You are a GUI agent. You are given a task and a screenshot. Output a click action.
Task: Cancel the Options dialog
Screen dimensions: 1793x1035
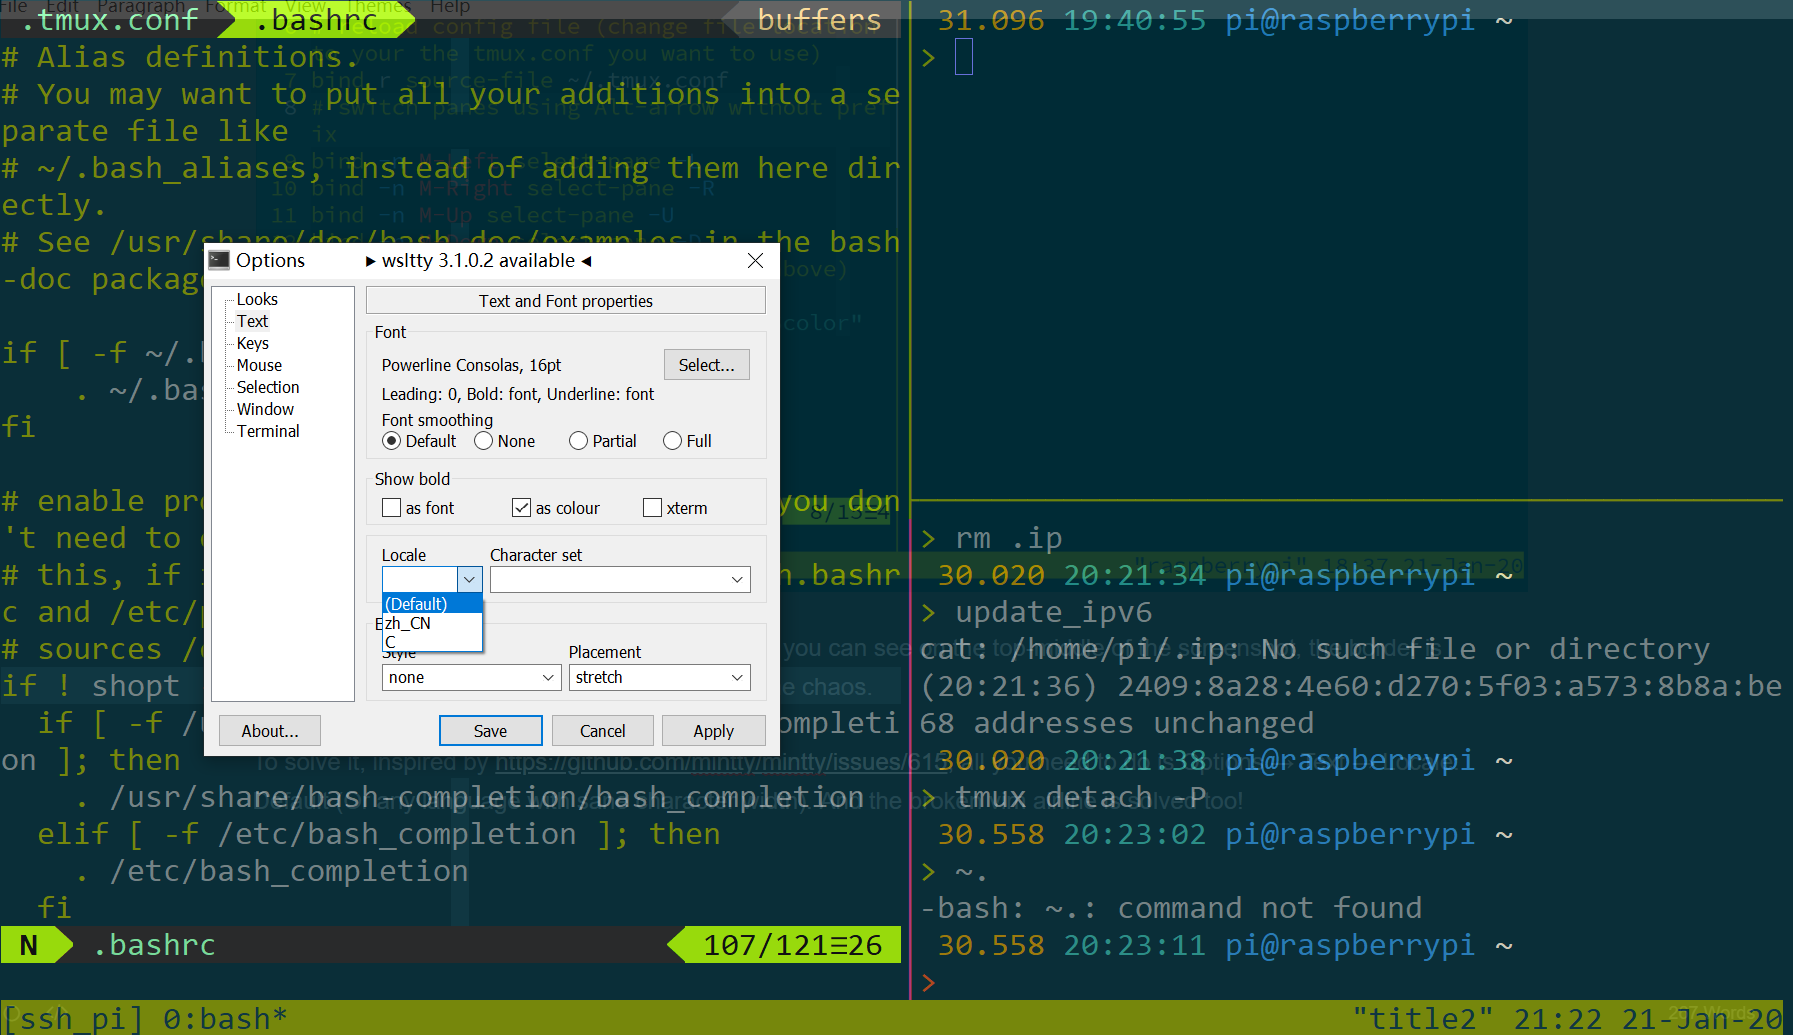click(x=603, y=731)
